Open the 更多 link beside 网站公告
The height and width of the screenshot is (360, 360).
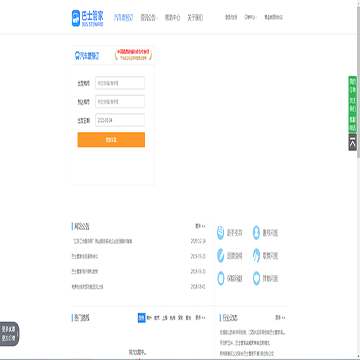pyautogui.click(x=200, y=226)
